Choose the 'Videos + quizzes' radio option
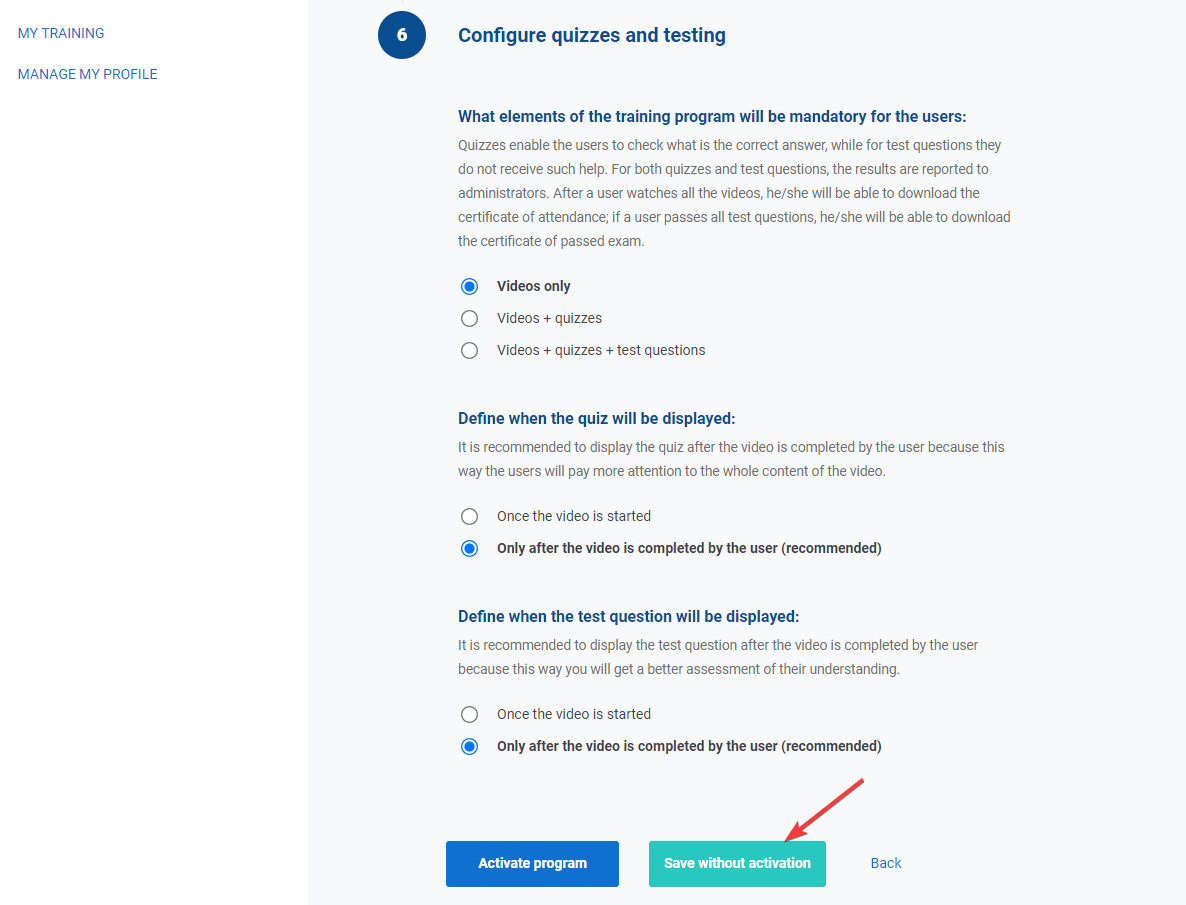 tap(469, 318)
